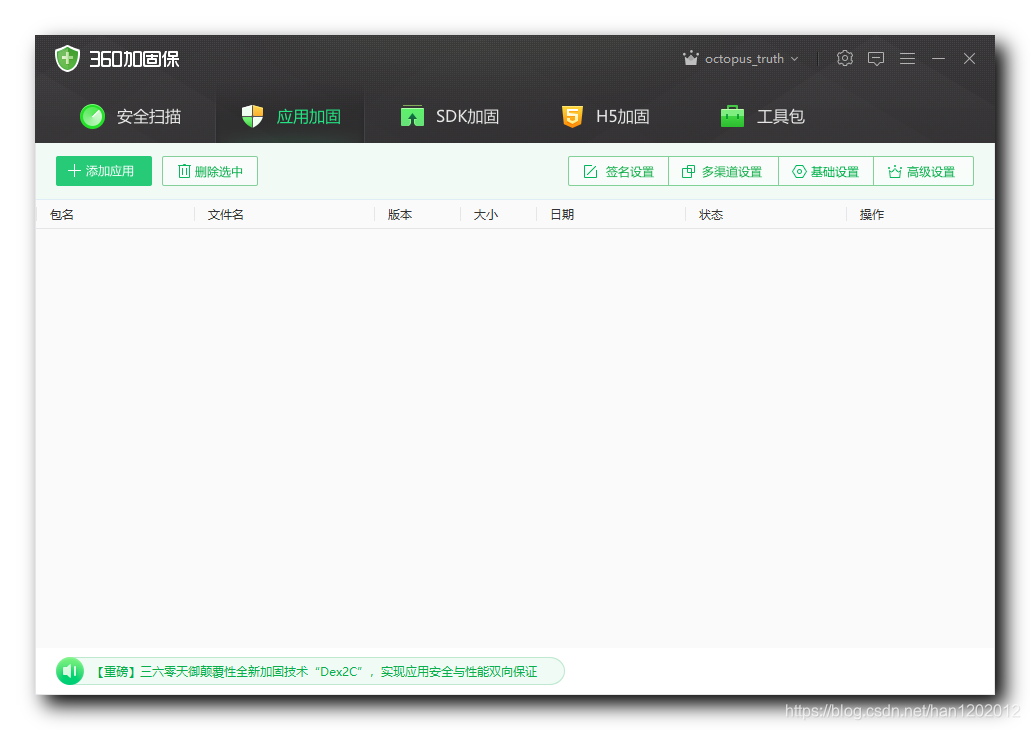Close the 360加固保 window
The height and width of the screenshot is (730, 1030).
(969, 58)
